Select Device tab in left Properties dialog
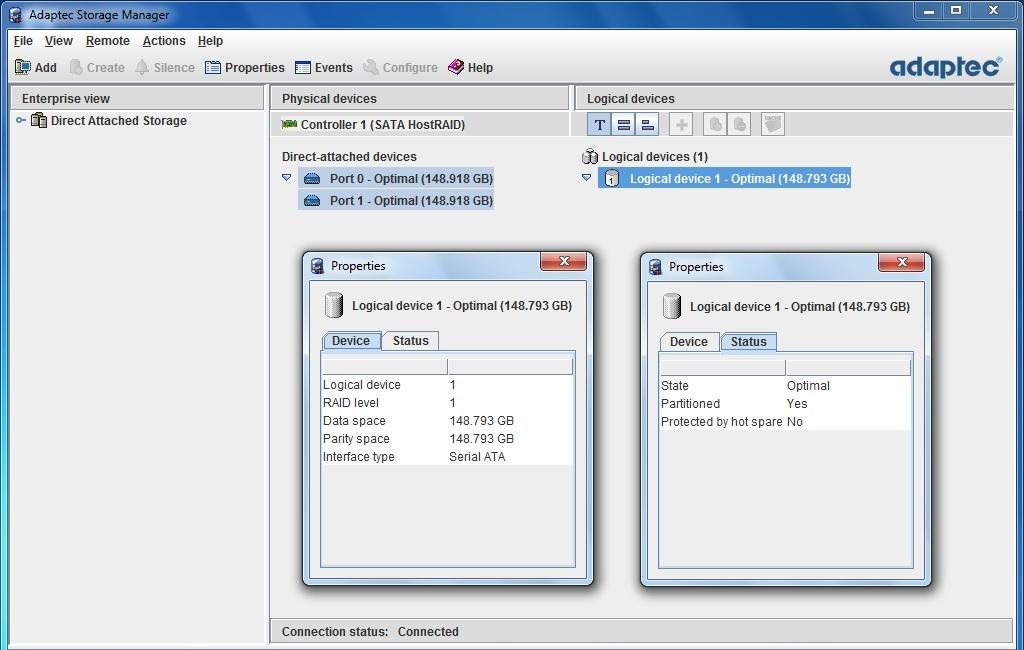 [x=351, y=340]
